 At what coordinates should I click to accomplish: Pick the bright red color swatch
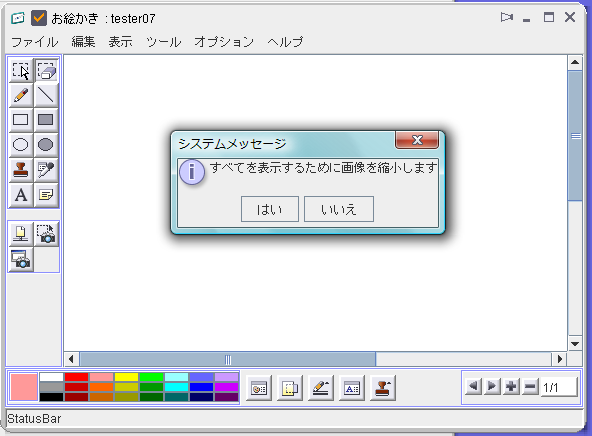(76, 377)
